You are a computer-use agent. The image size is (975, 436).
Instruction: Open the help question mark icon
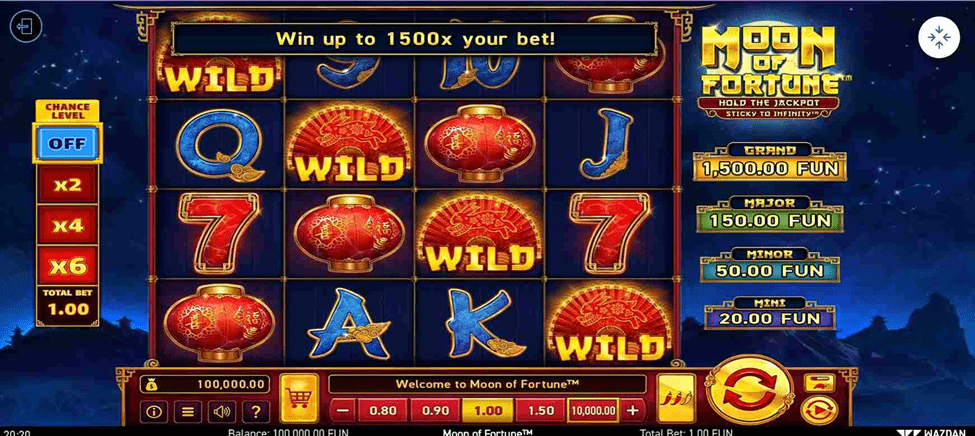click(256, 411)
